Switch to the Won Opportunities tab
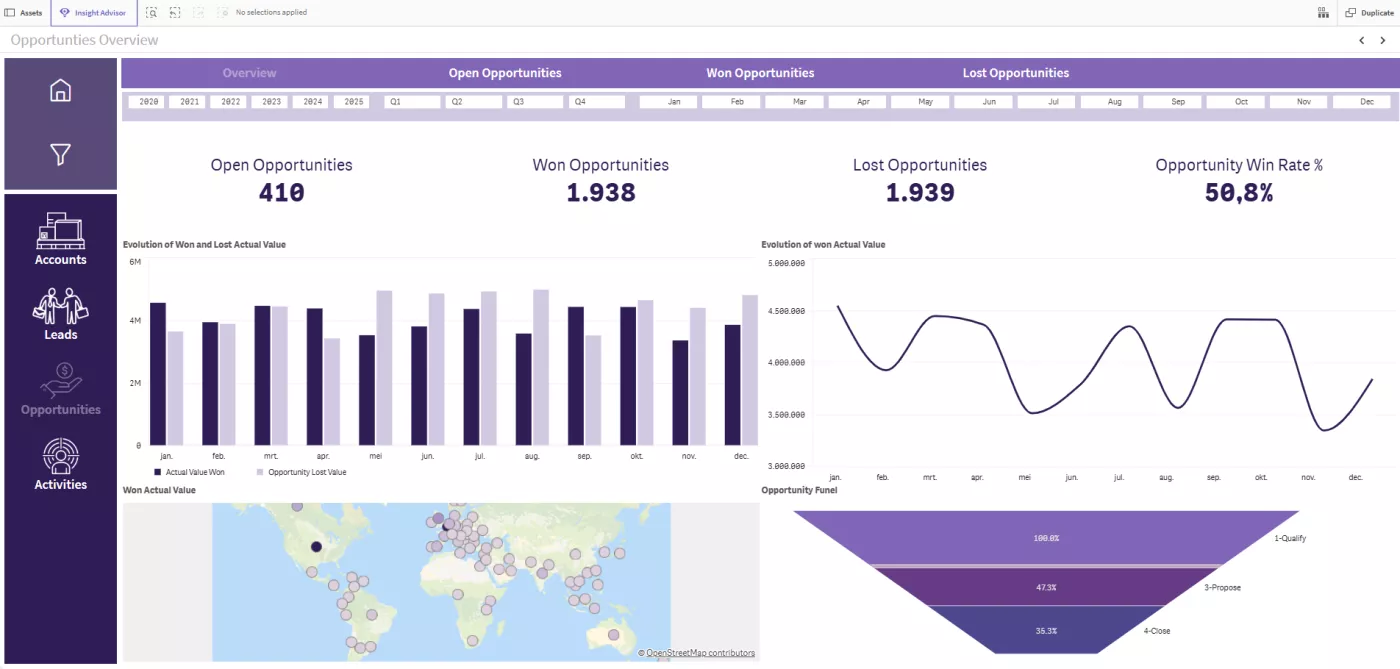 [x=760, y=72]
